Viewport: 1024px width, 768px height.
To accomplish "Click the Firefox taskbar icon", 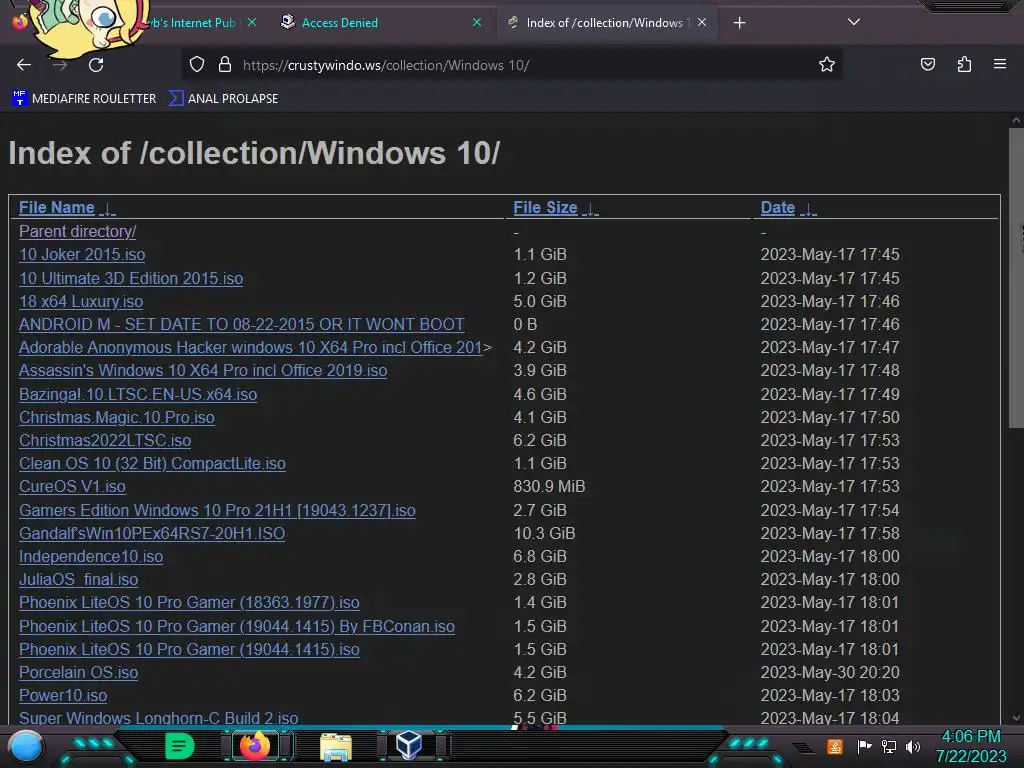I will click(255, 746).
